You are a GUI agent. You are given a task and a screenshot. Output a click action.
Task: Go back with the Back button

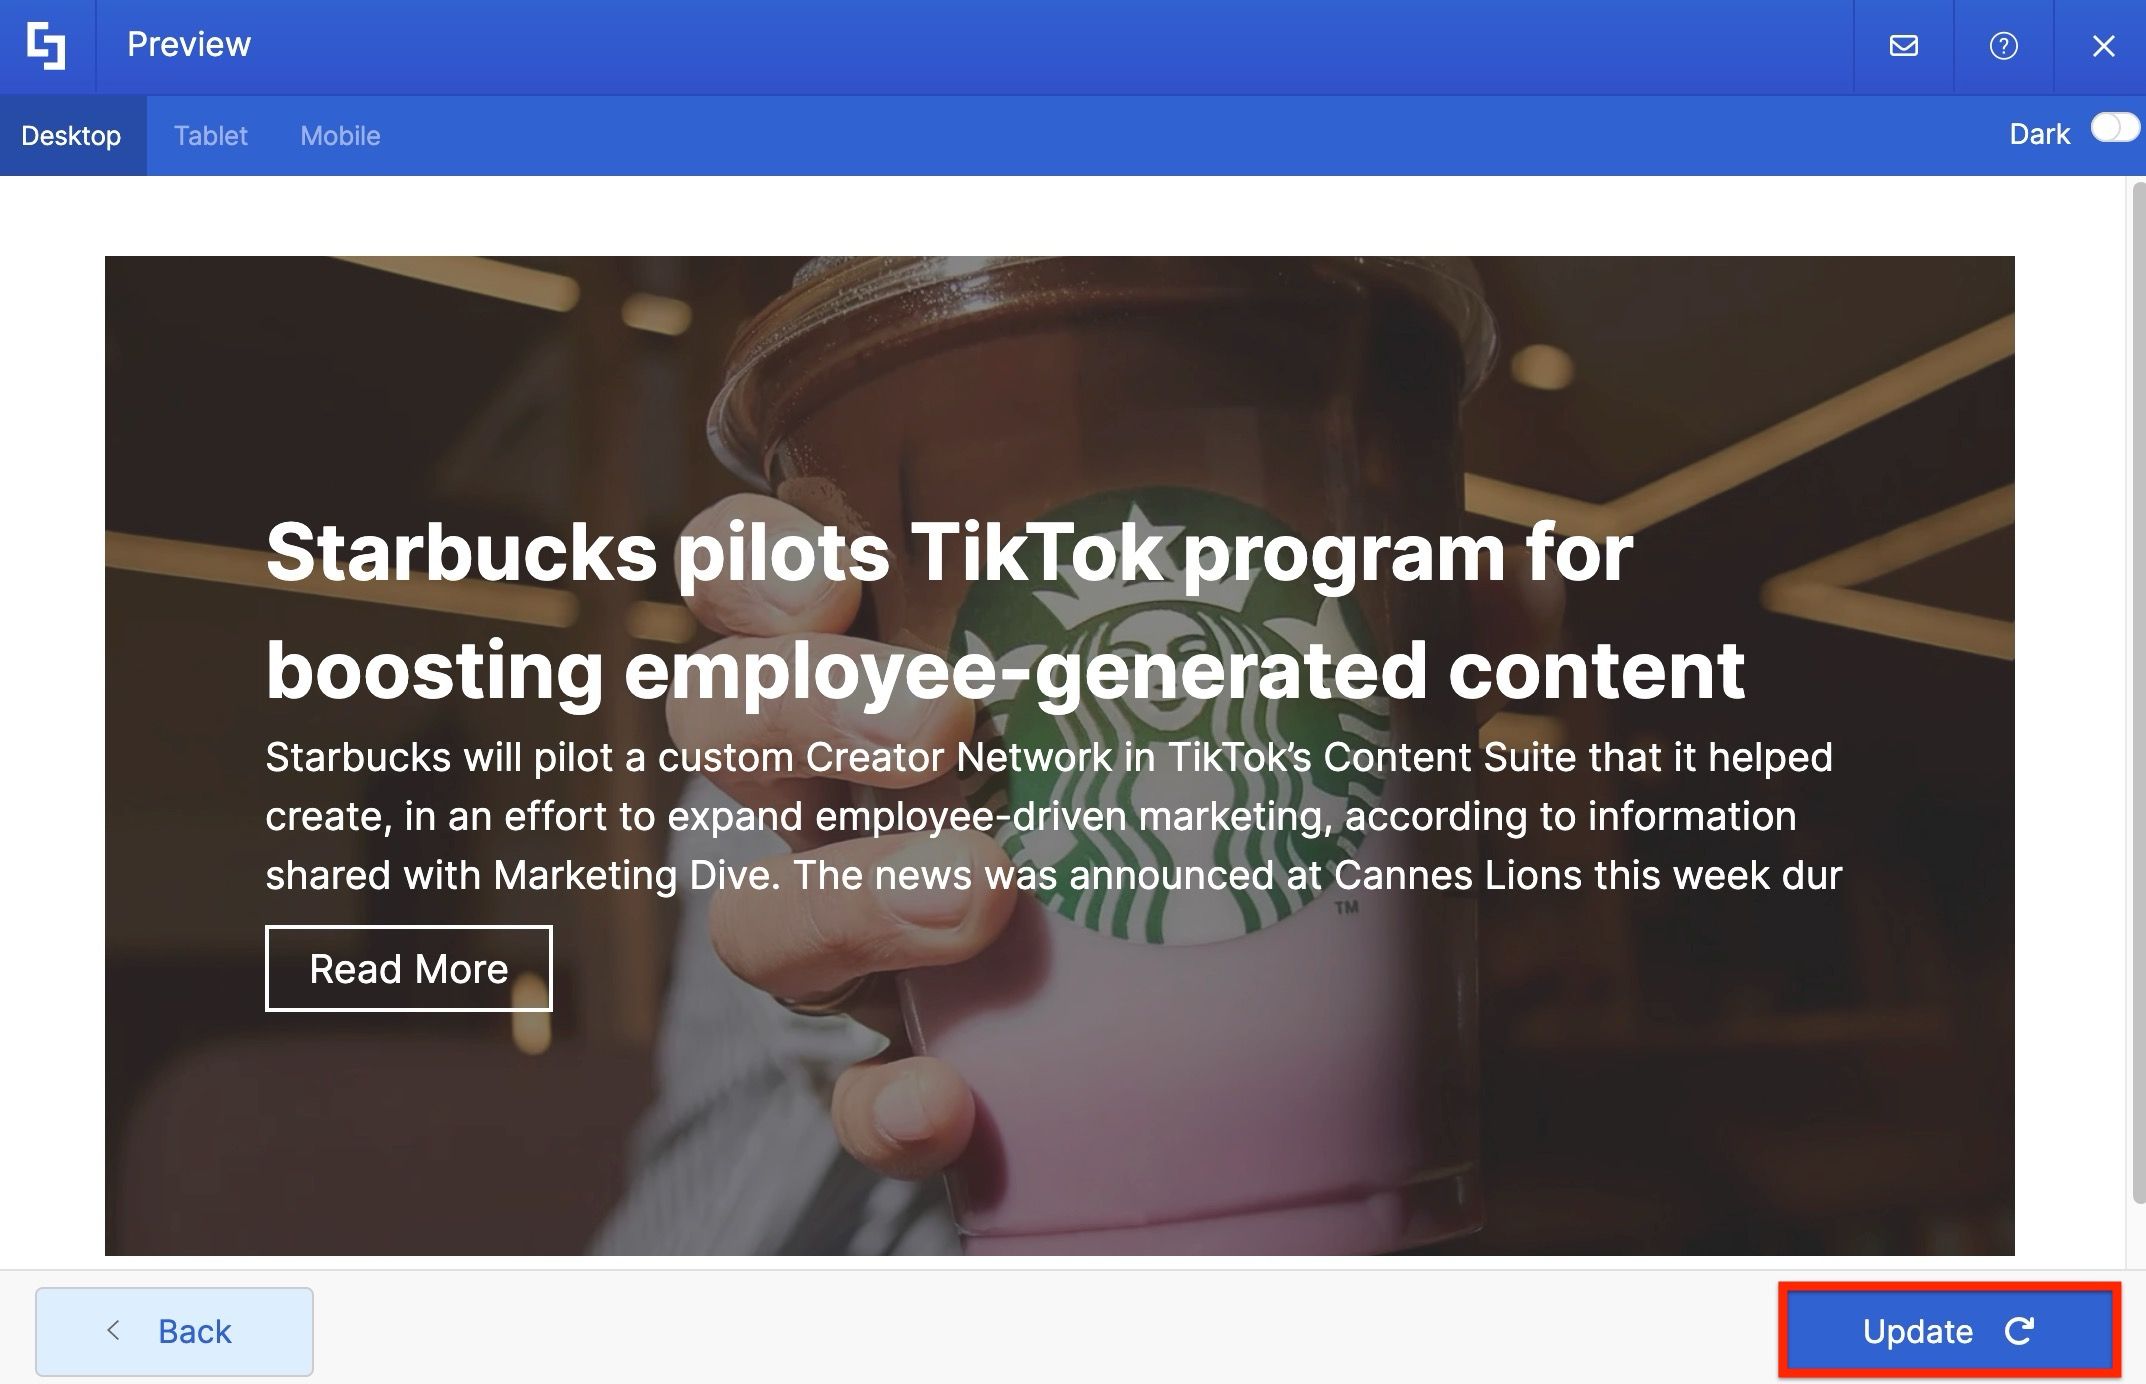click(174, 1331)
